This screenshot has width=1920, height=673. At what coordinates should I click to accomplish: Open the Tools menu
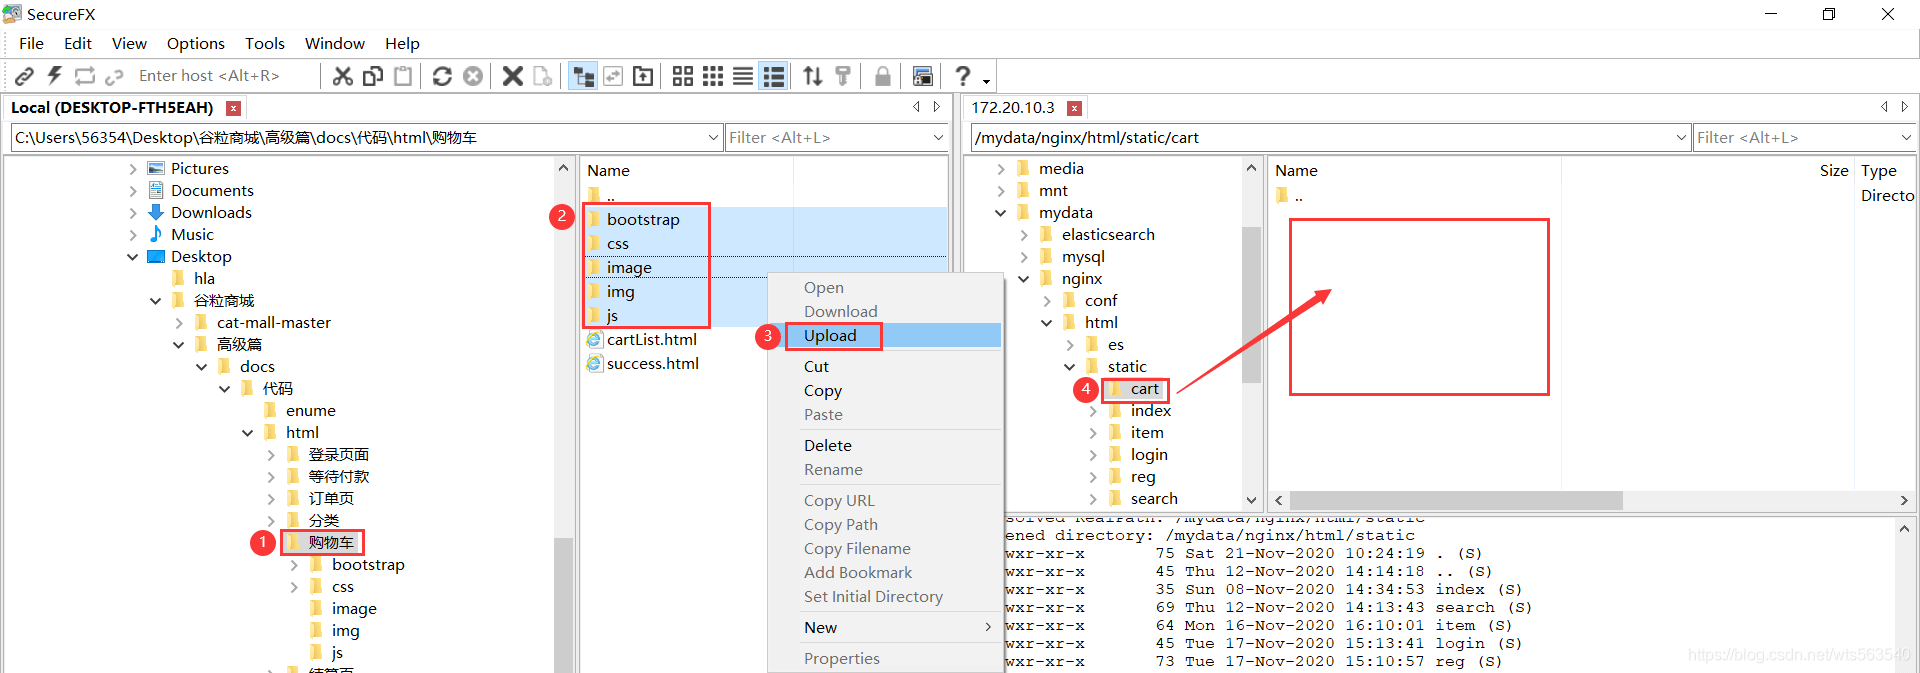tap(265, 43)
